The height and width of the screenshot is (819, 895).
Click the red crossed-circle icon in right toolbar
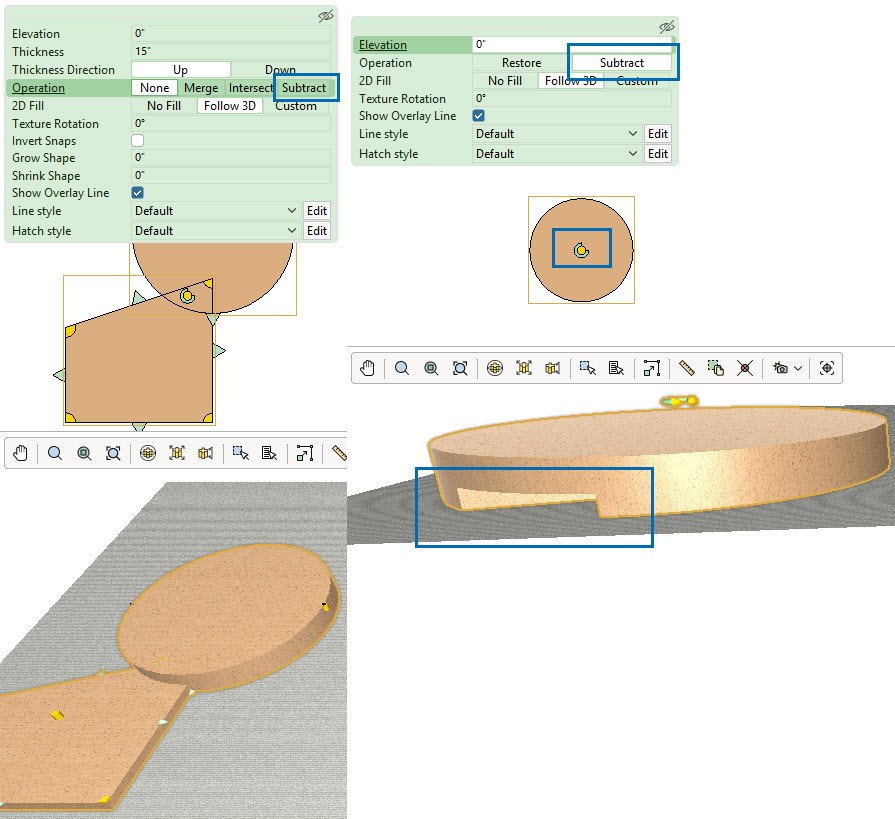point(745,368)
